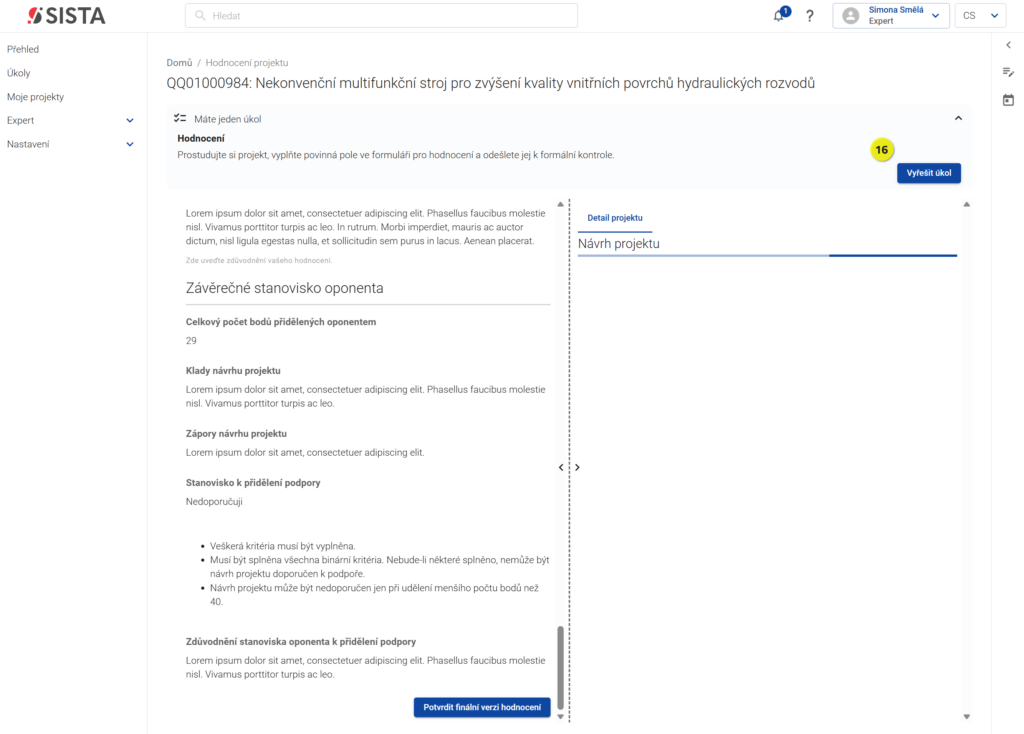Click the form scrollbar up arrow
The image size is (1024, 734).
[560, 204]
